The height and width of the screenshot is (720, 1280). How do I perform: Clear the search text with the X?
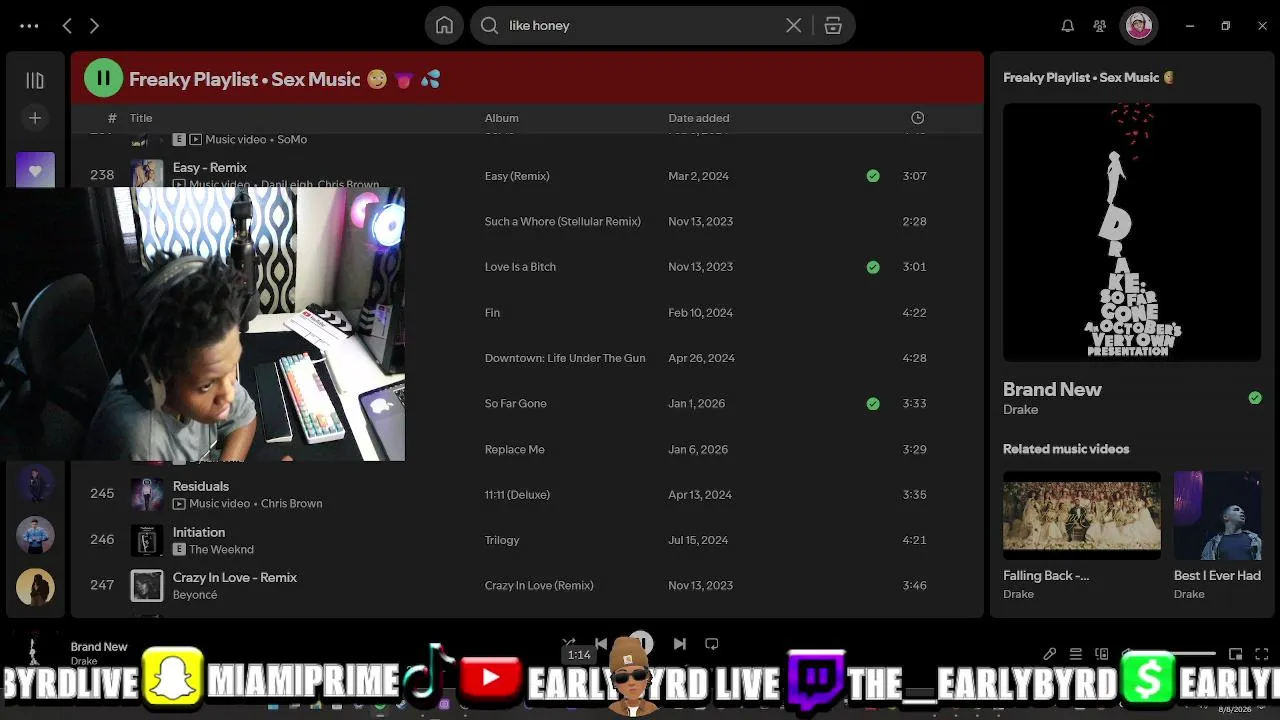[x=793, y=26]
